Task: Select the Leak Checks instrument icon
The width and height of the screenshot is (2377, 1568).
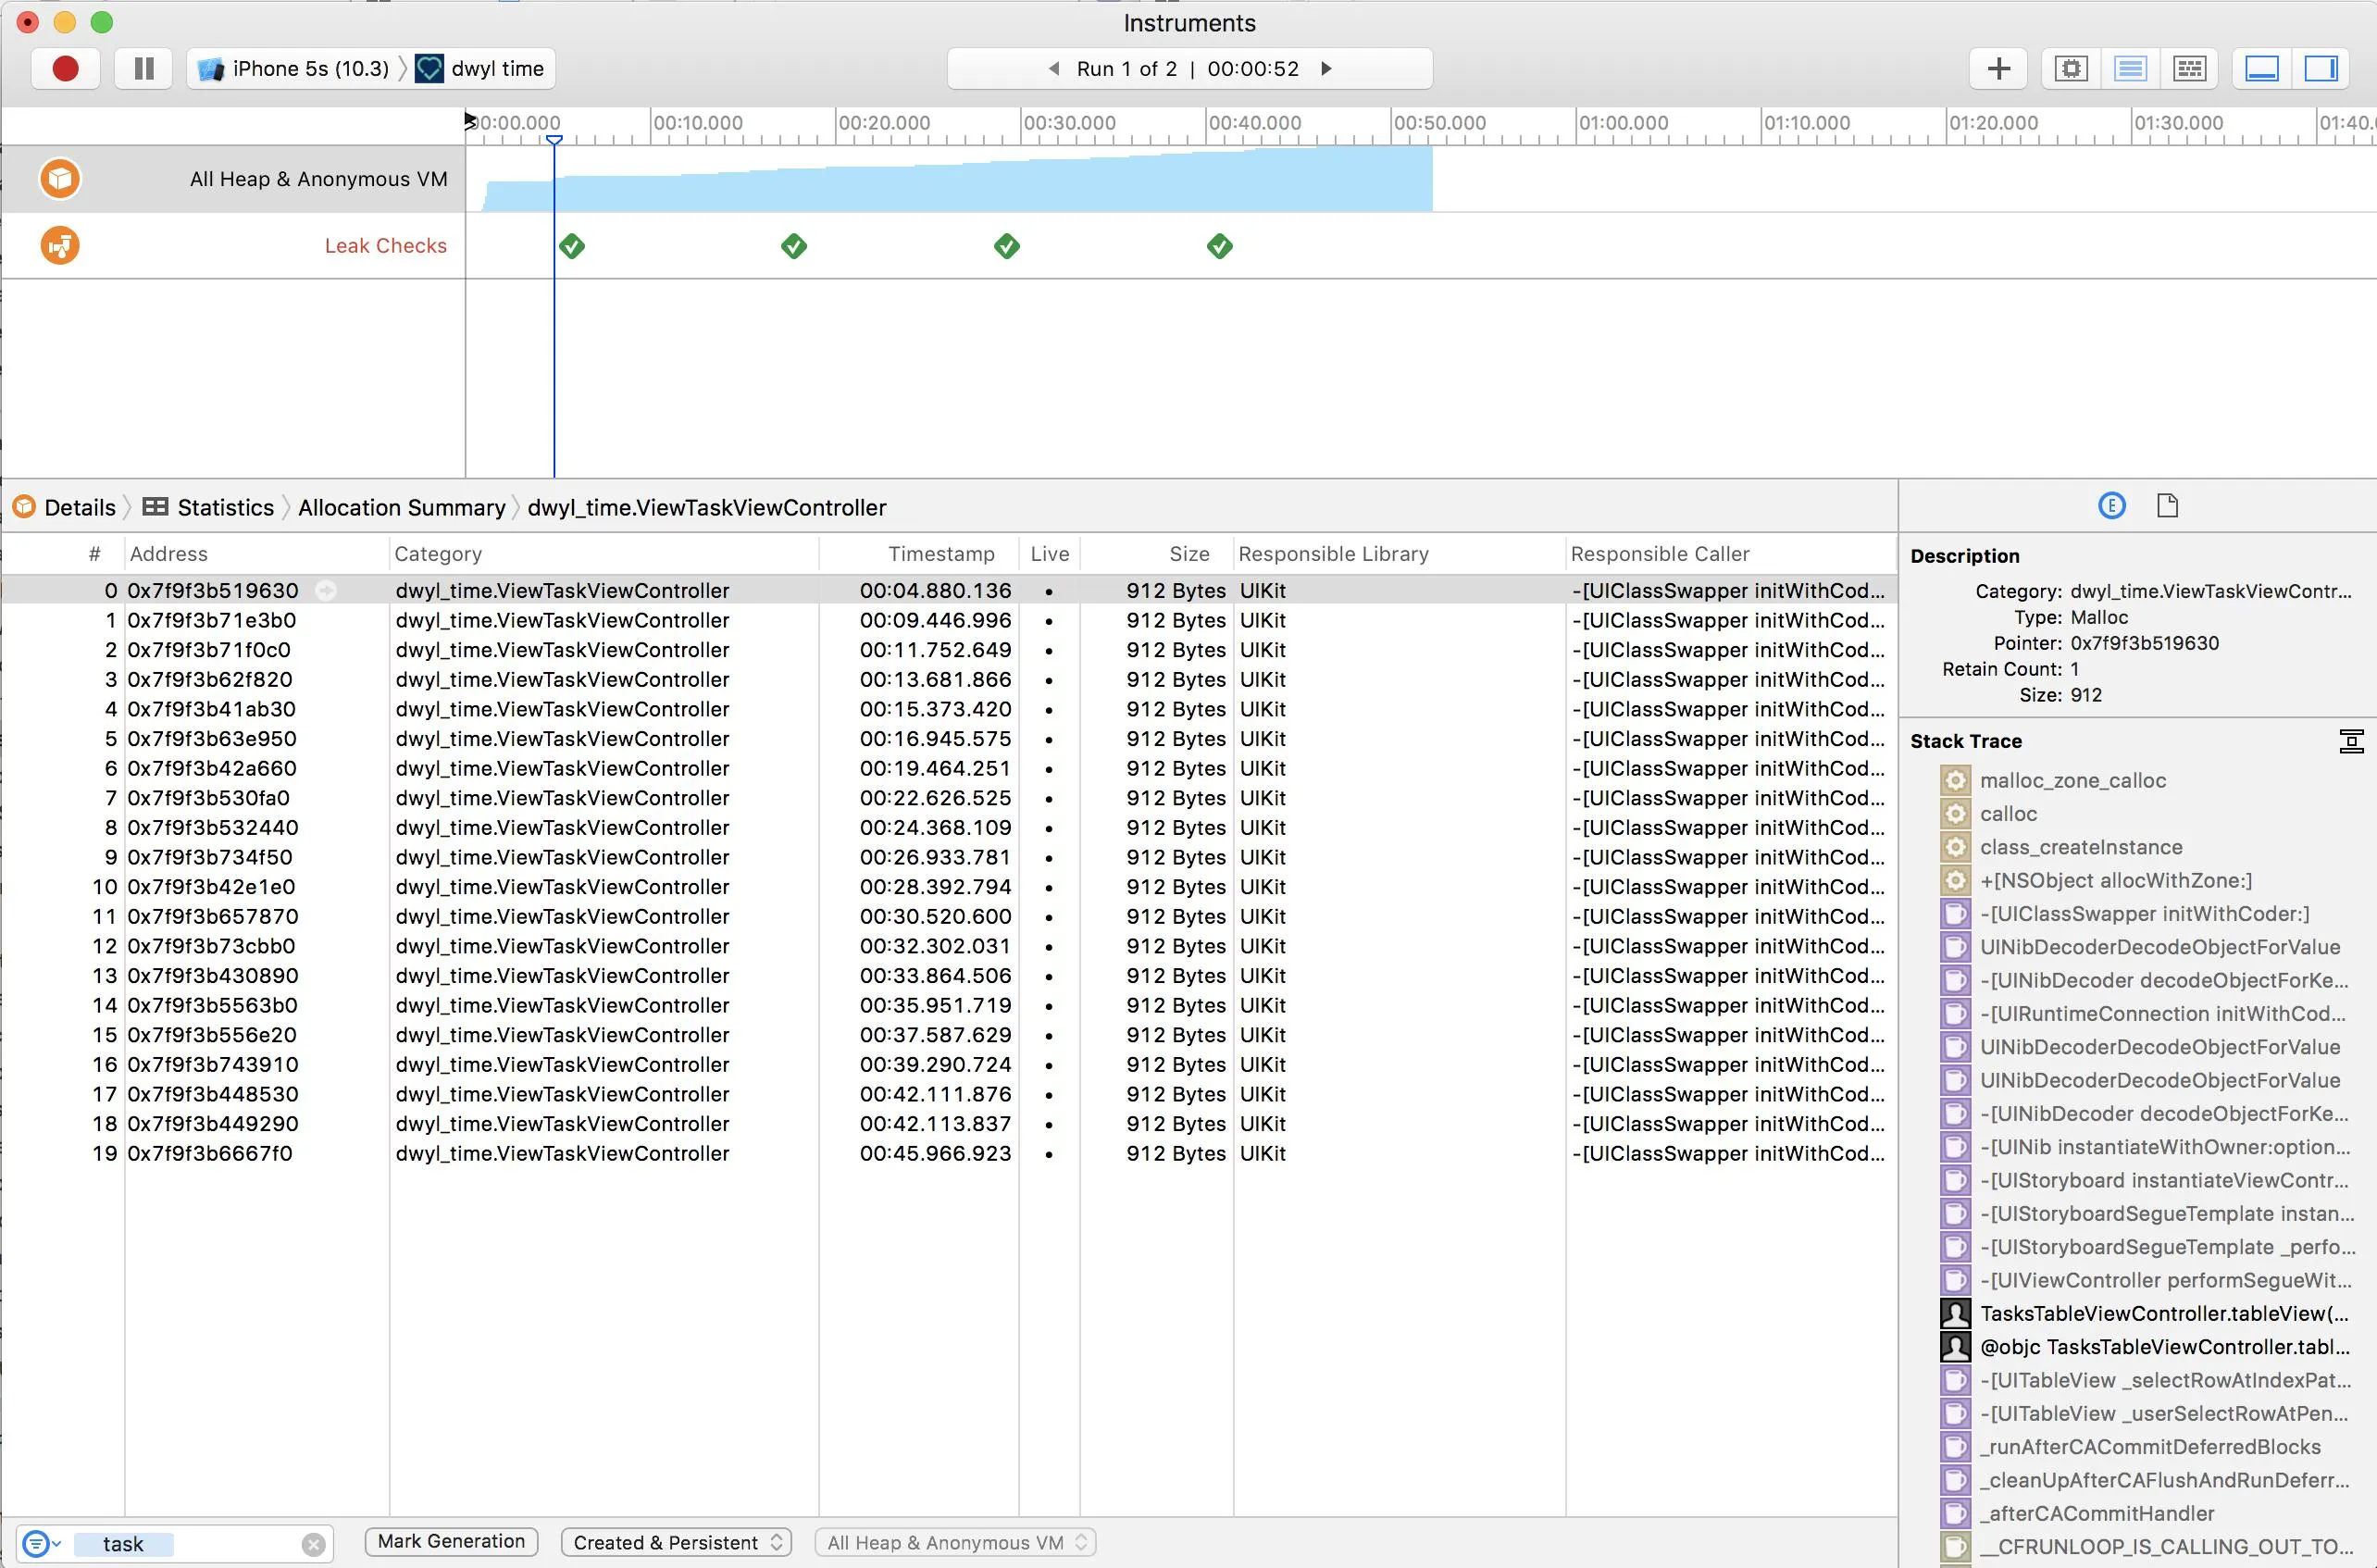Action: click(x=60, y=246)
